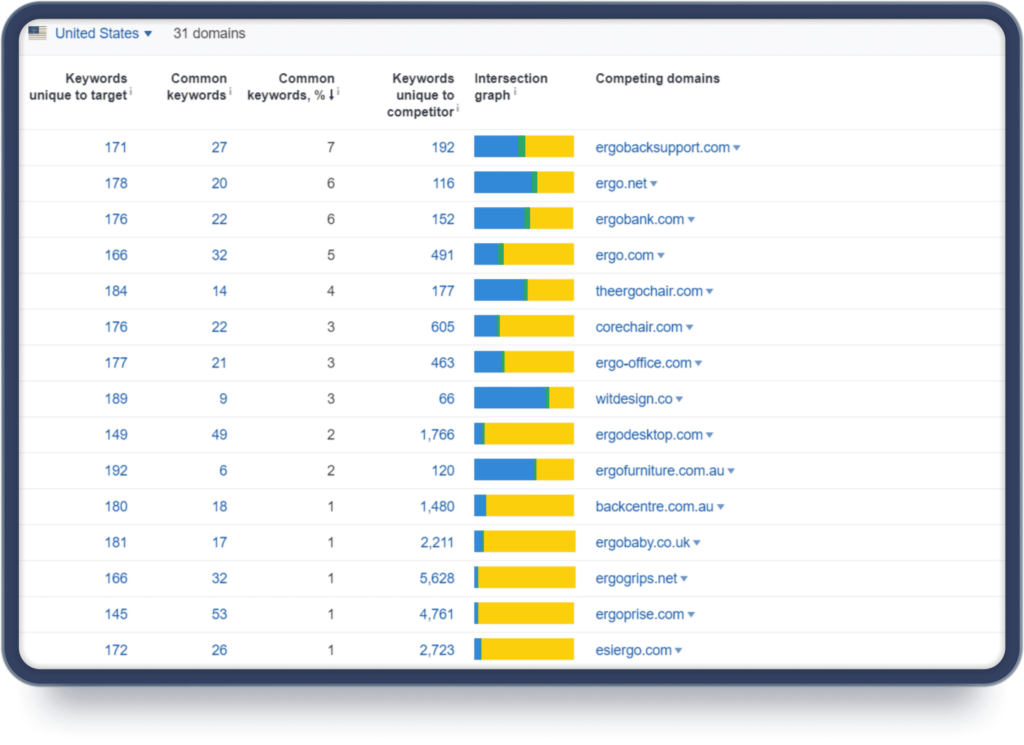Image resolution: width=1024 pixels, height=745 pixels.
Task: Open ergobank.com domain link
Action: click(x=639, y=219)
